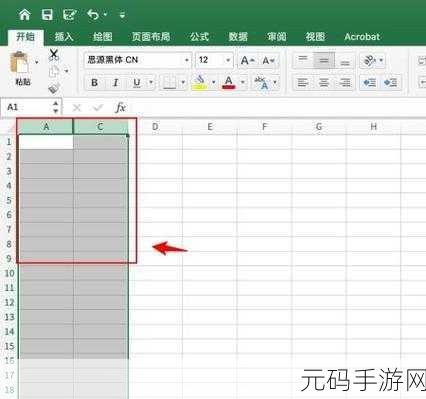Select column G header

point(319,127)
